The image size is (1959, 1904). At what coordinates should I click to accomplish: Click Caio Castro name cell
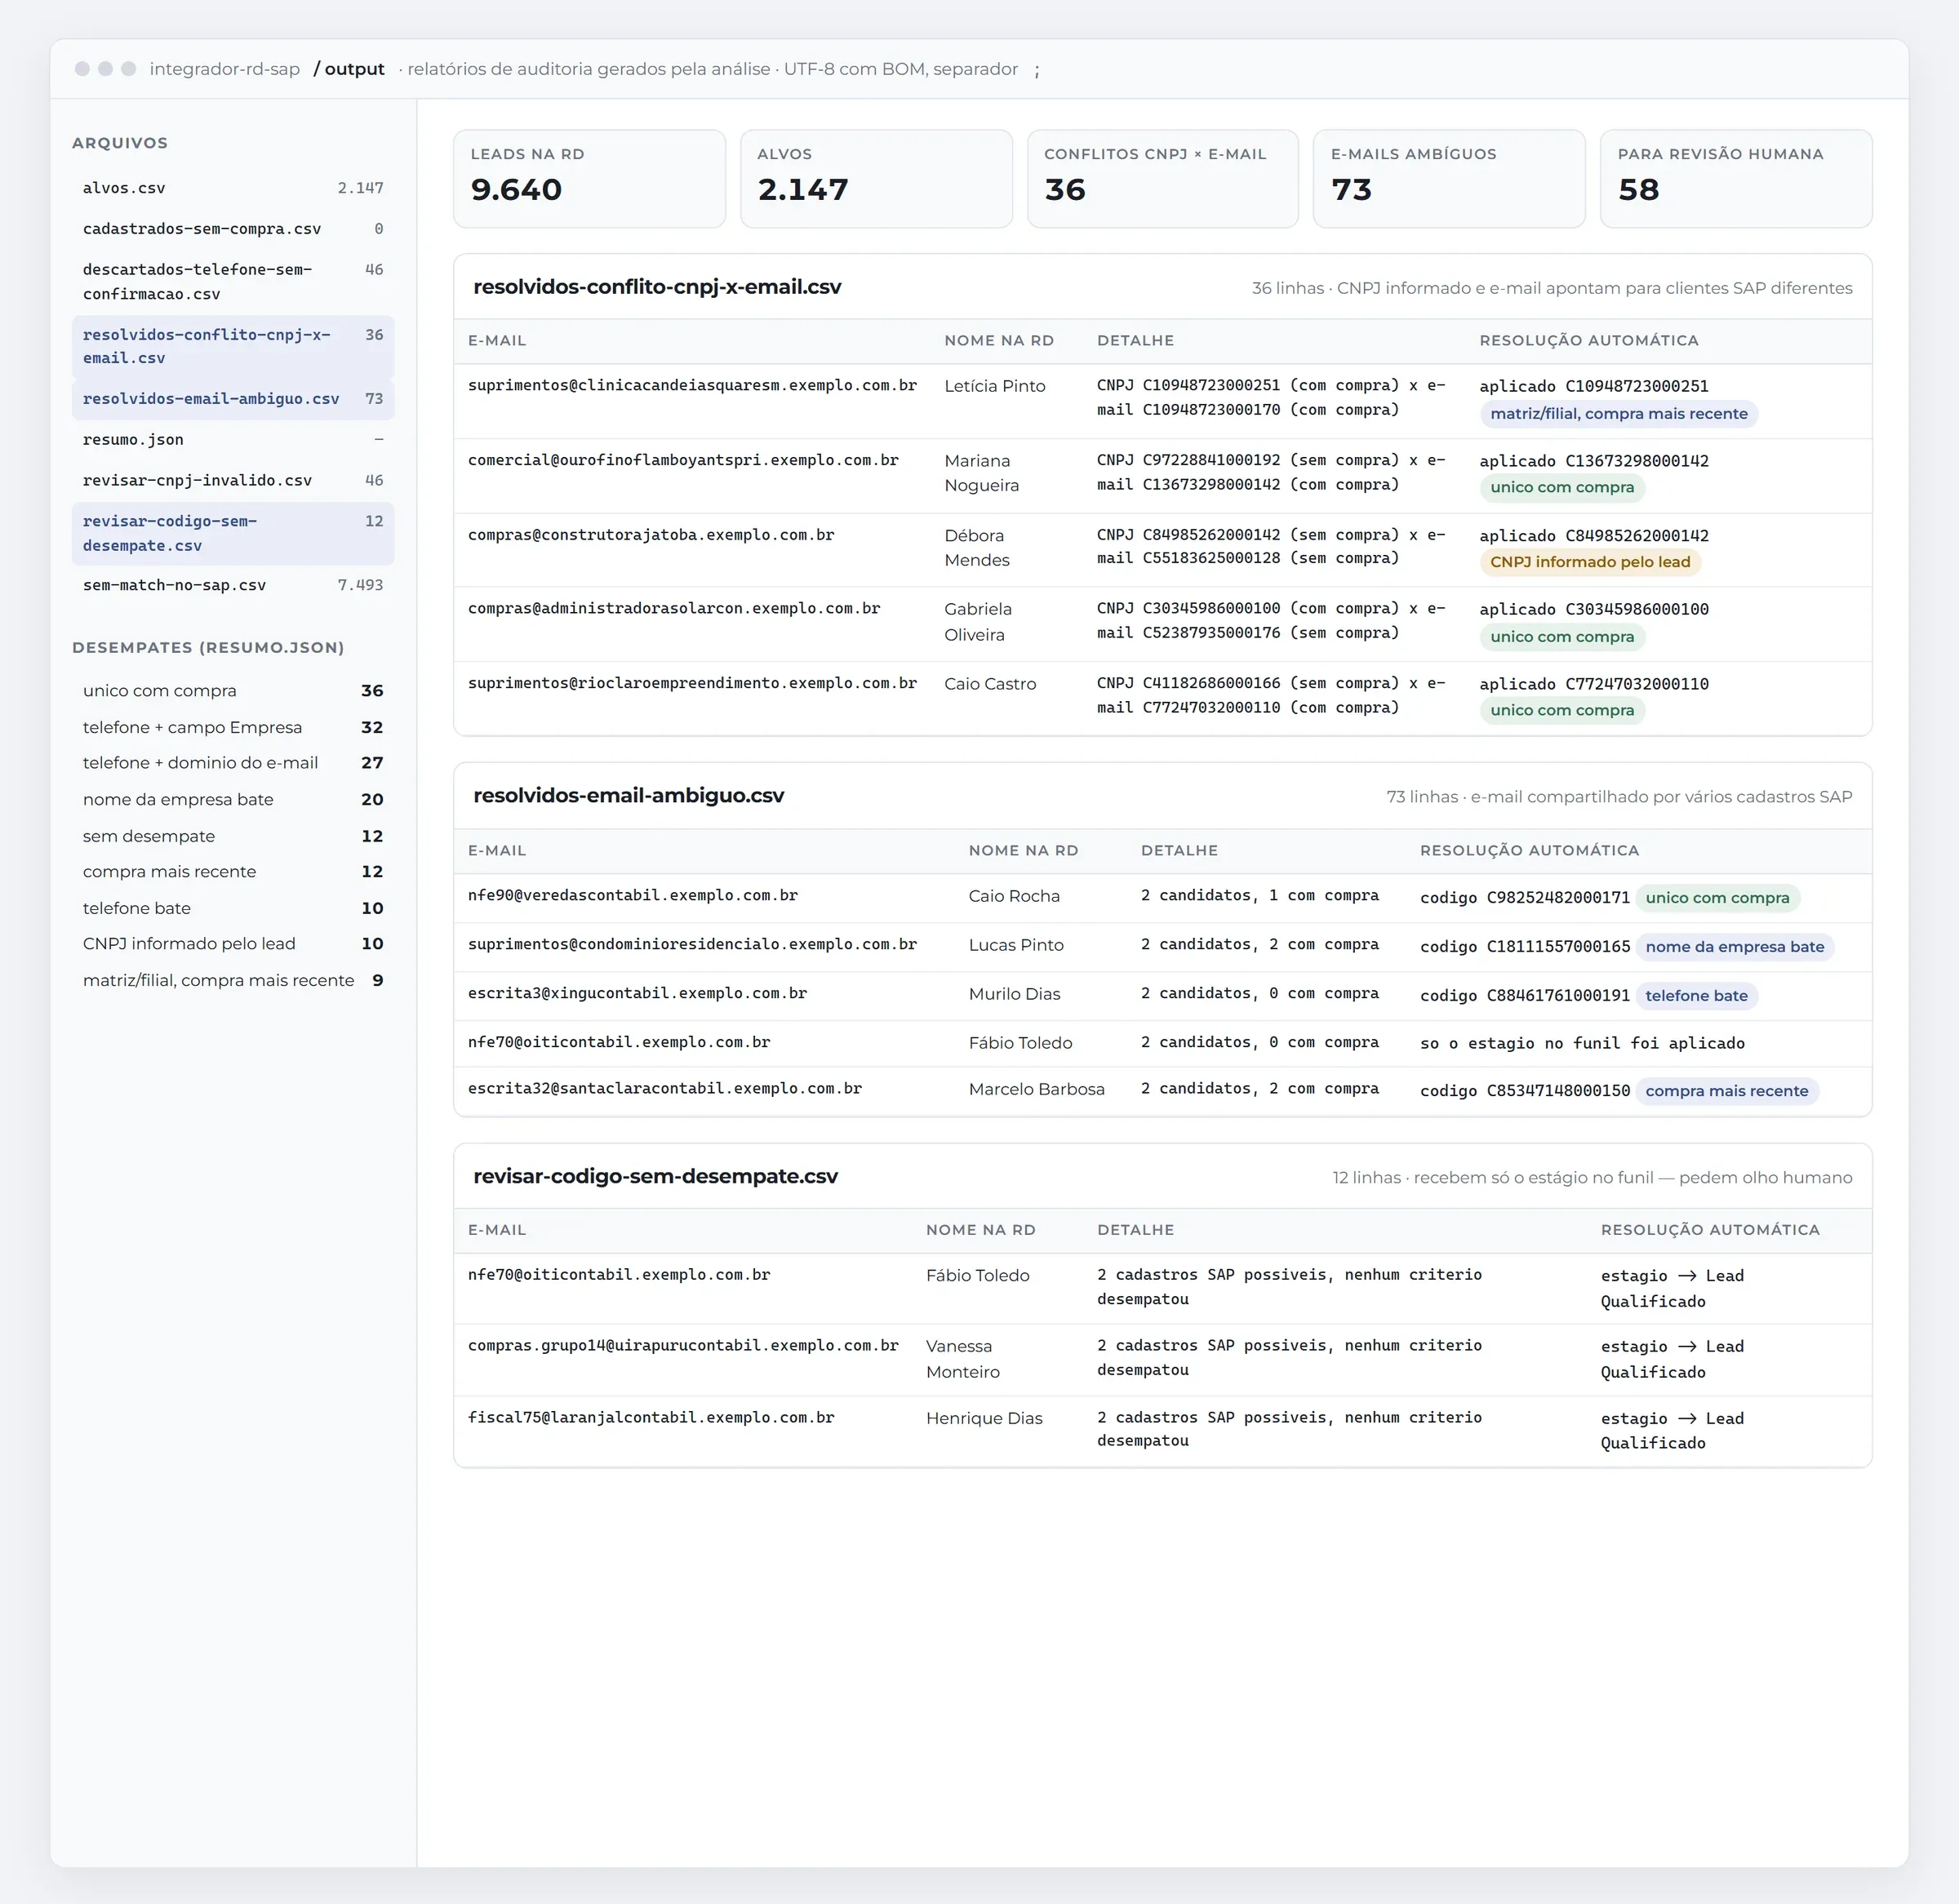(x=990, y=684)
